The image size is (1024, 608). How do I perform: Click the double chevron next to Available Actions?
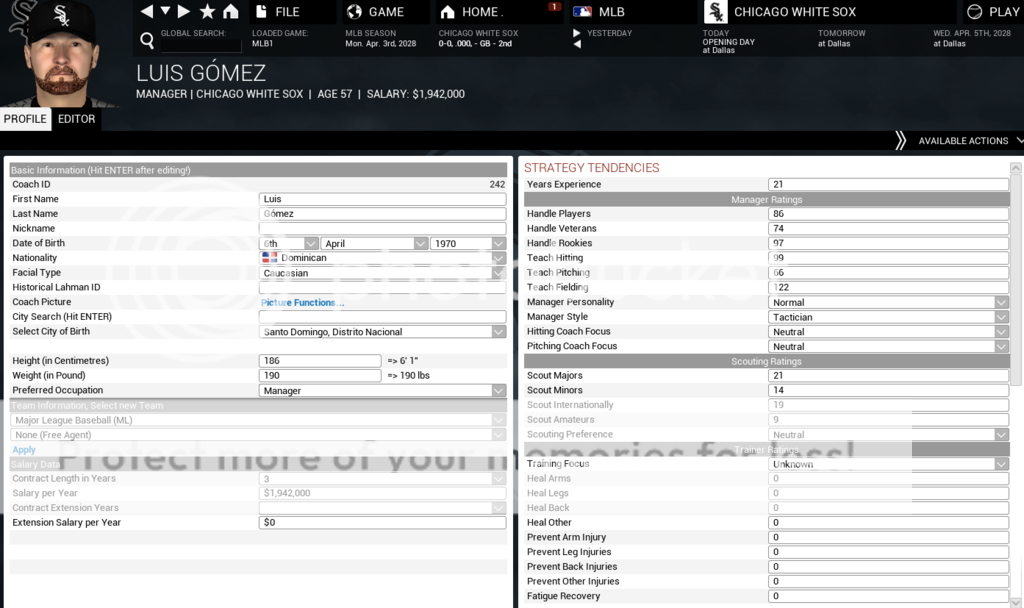point(900,141)
